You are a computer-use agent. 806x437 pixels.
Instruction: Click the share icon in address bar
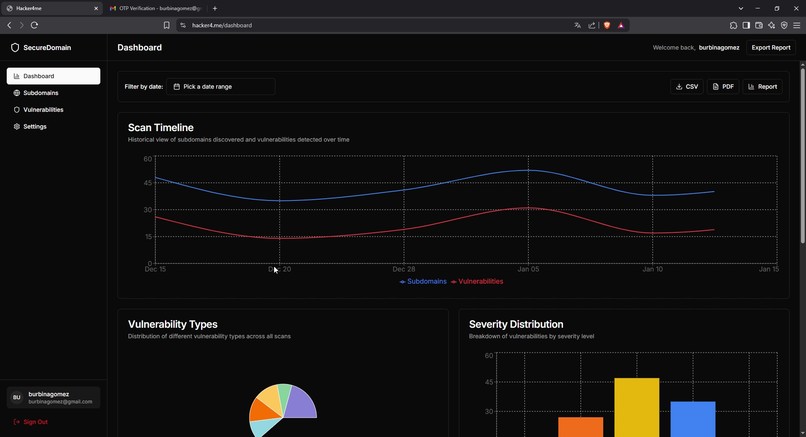(592, 25)
